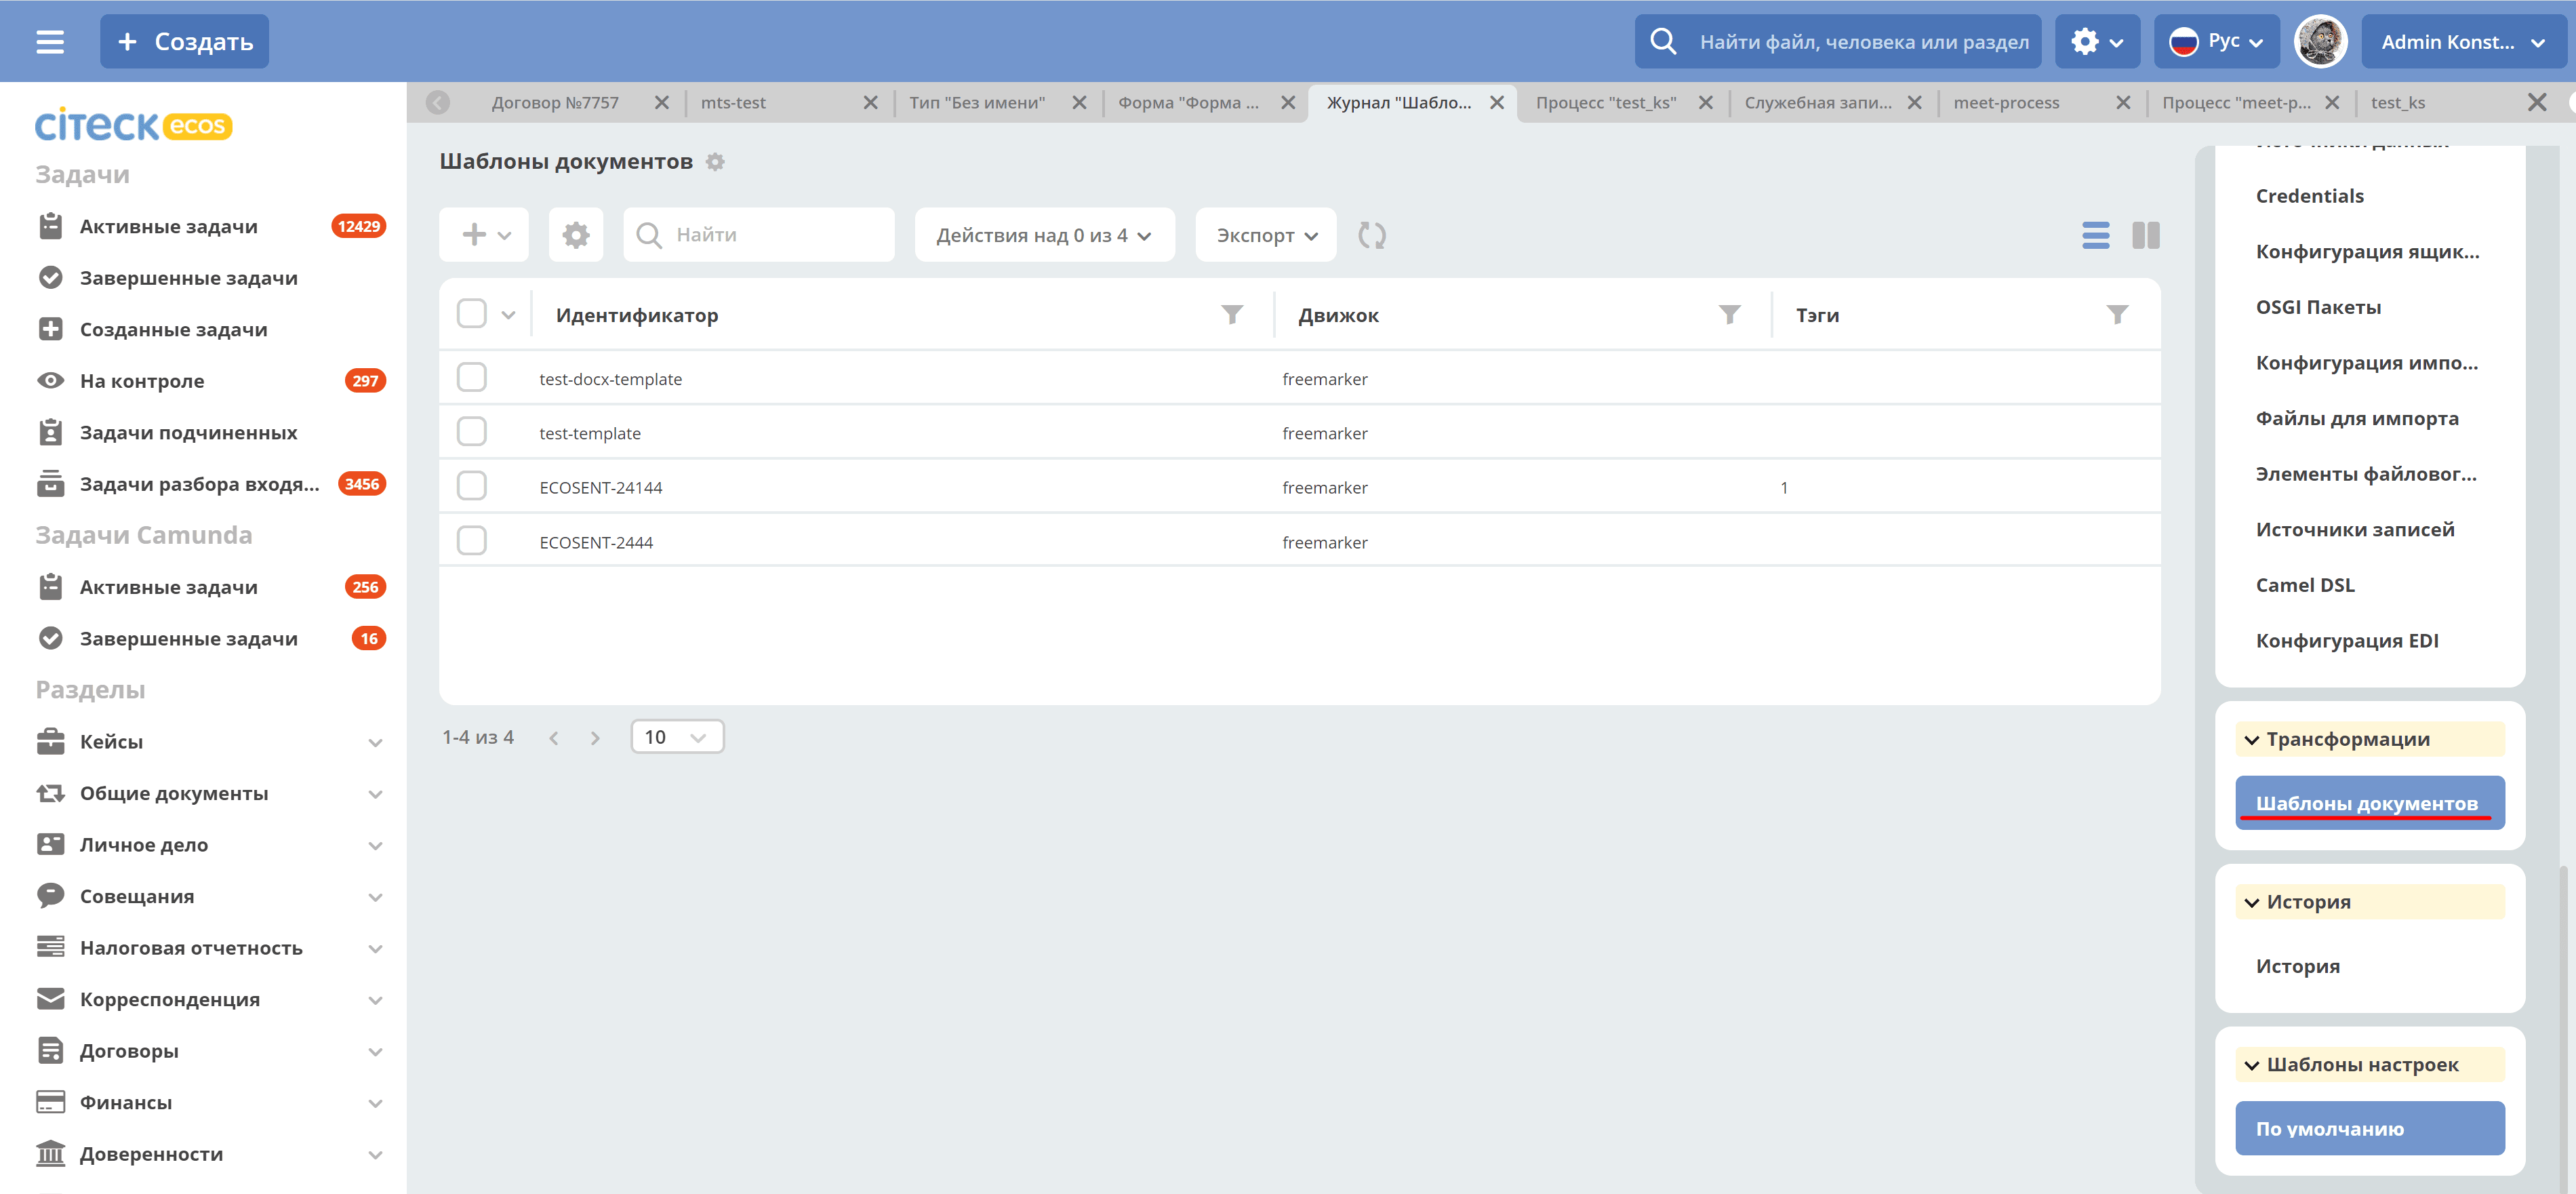Open На контроле eye icon item

click(50, 381)
